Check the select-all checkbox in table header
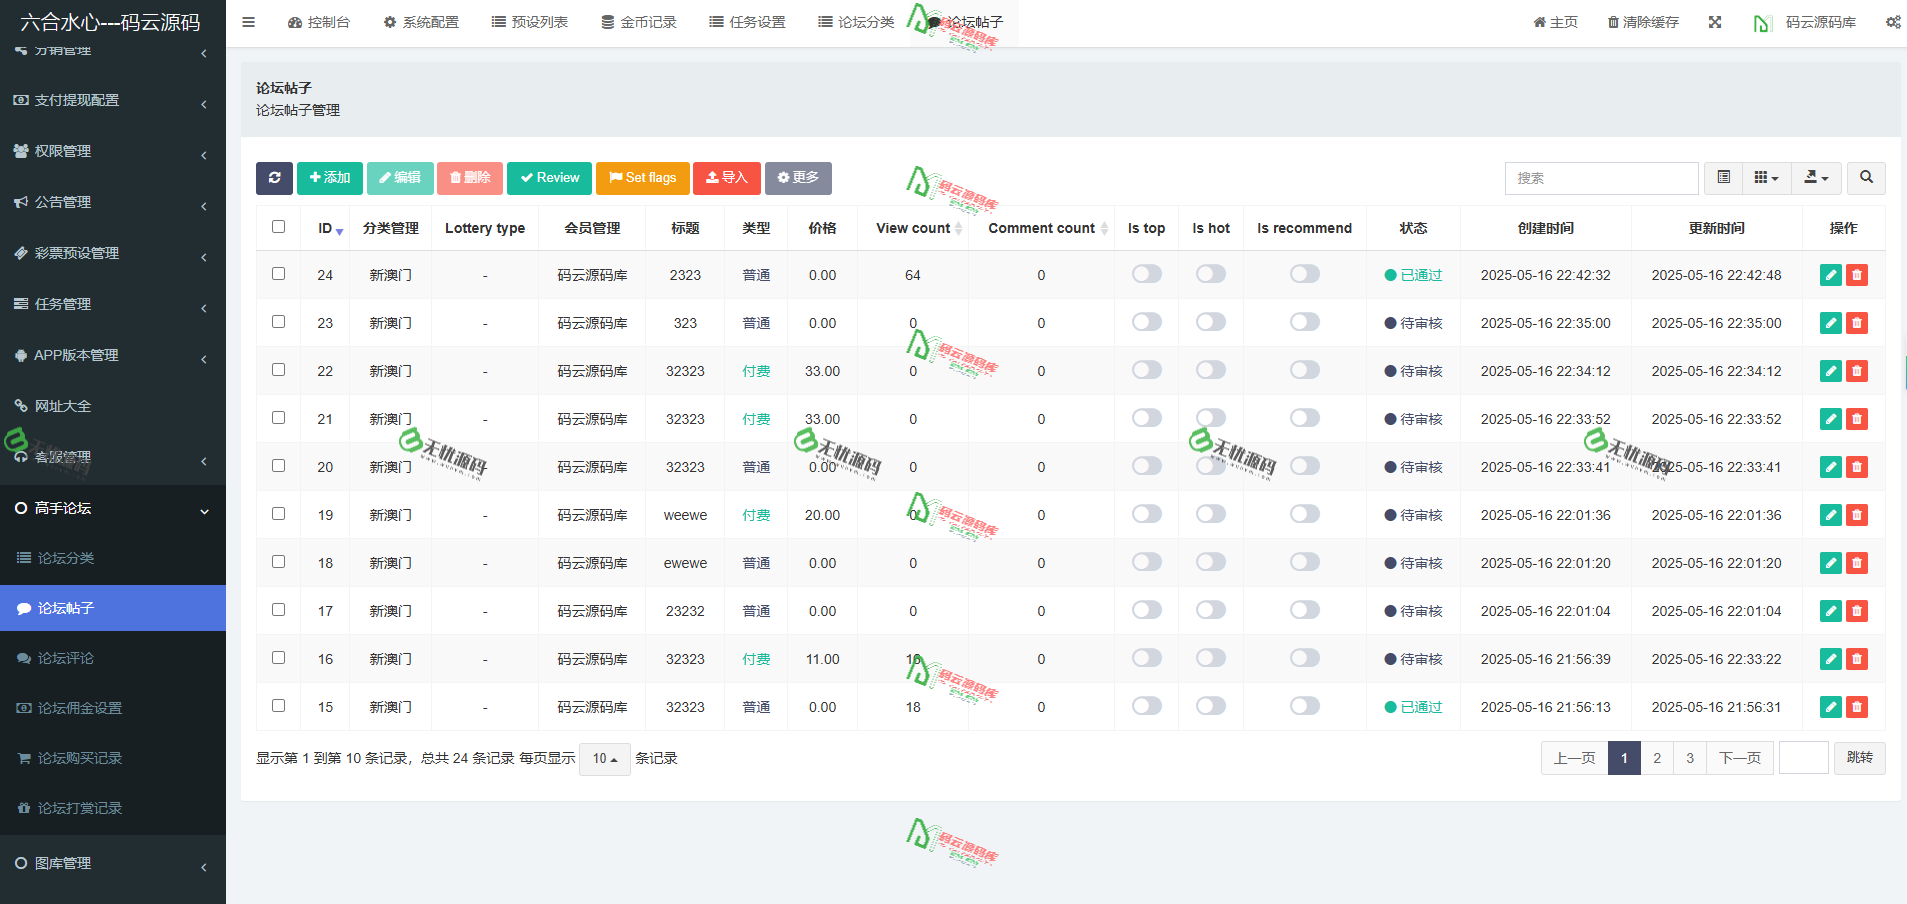 click(279, 227)
